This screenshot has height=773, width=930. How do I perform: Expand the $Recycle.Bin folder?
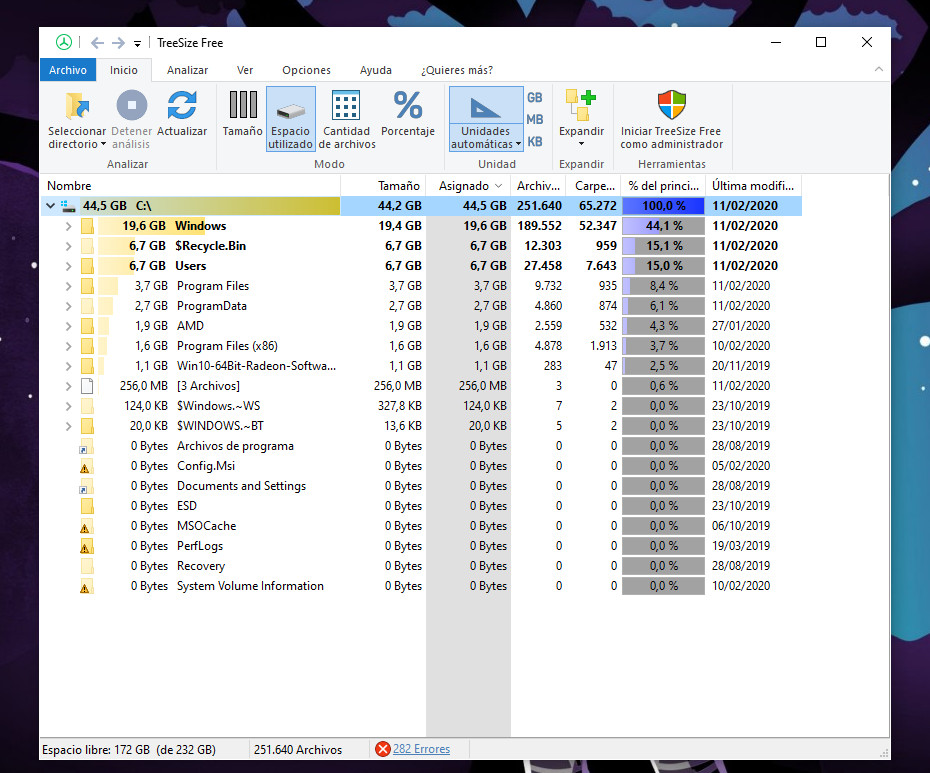(x=68, y=246)
